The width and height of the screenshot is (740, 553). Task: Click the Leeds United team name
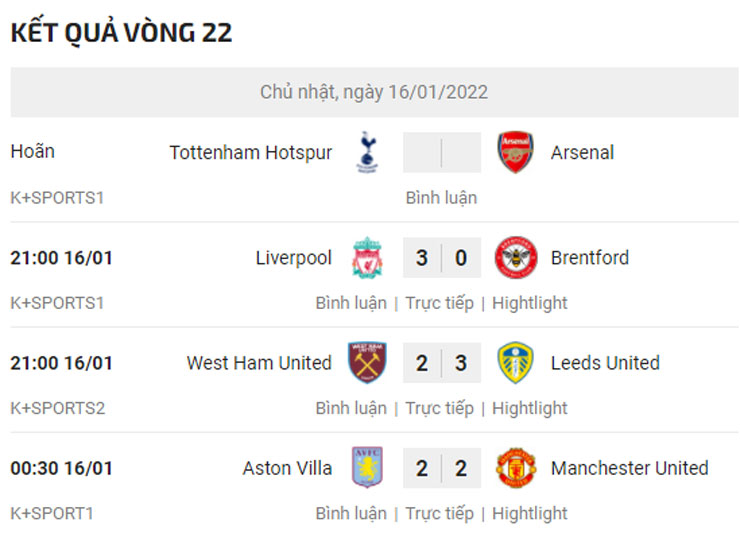(605, 363)
